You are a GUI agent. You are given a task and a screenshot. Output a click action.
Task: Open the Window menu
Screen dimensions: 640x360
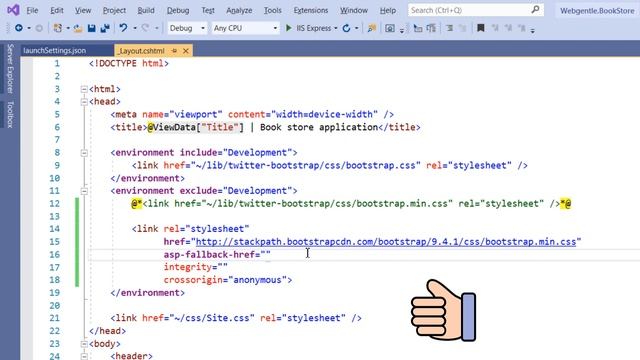354,10
